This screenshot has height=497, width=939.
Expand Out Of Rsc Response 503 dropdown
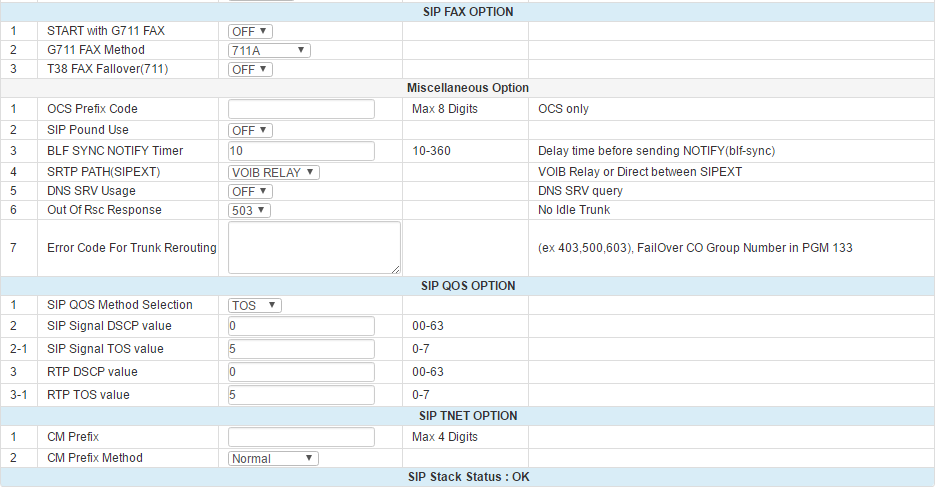click(x=249, y=210)
